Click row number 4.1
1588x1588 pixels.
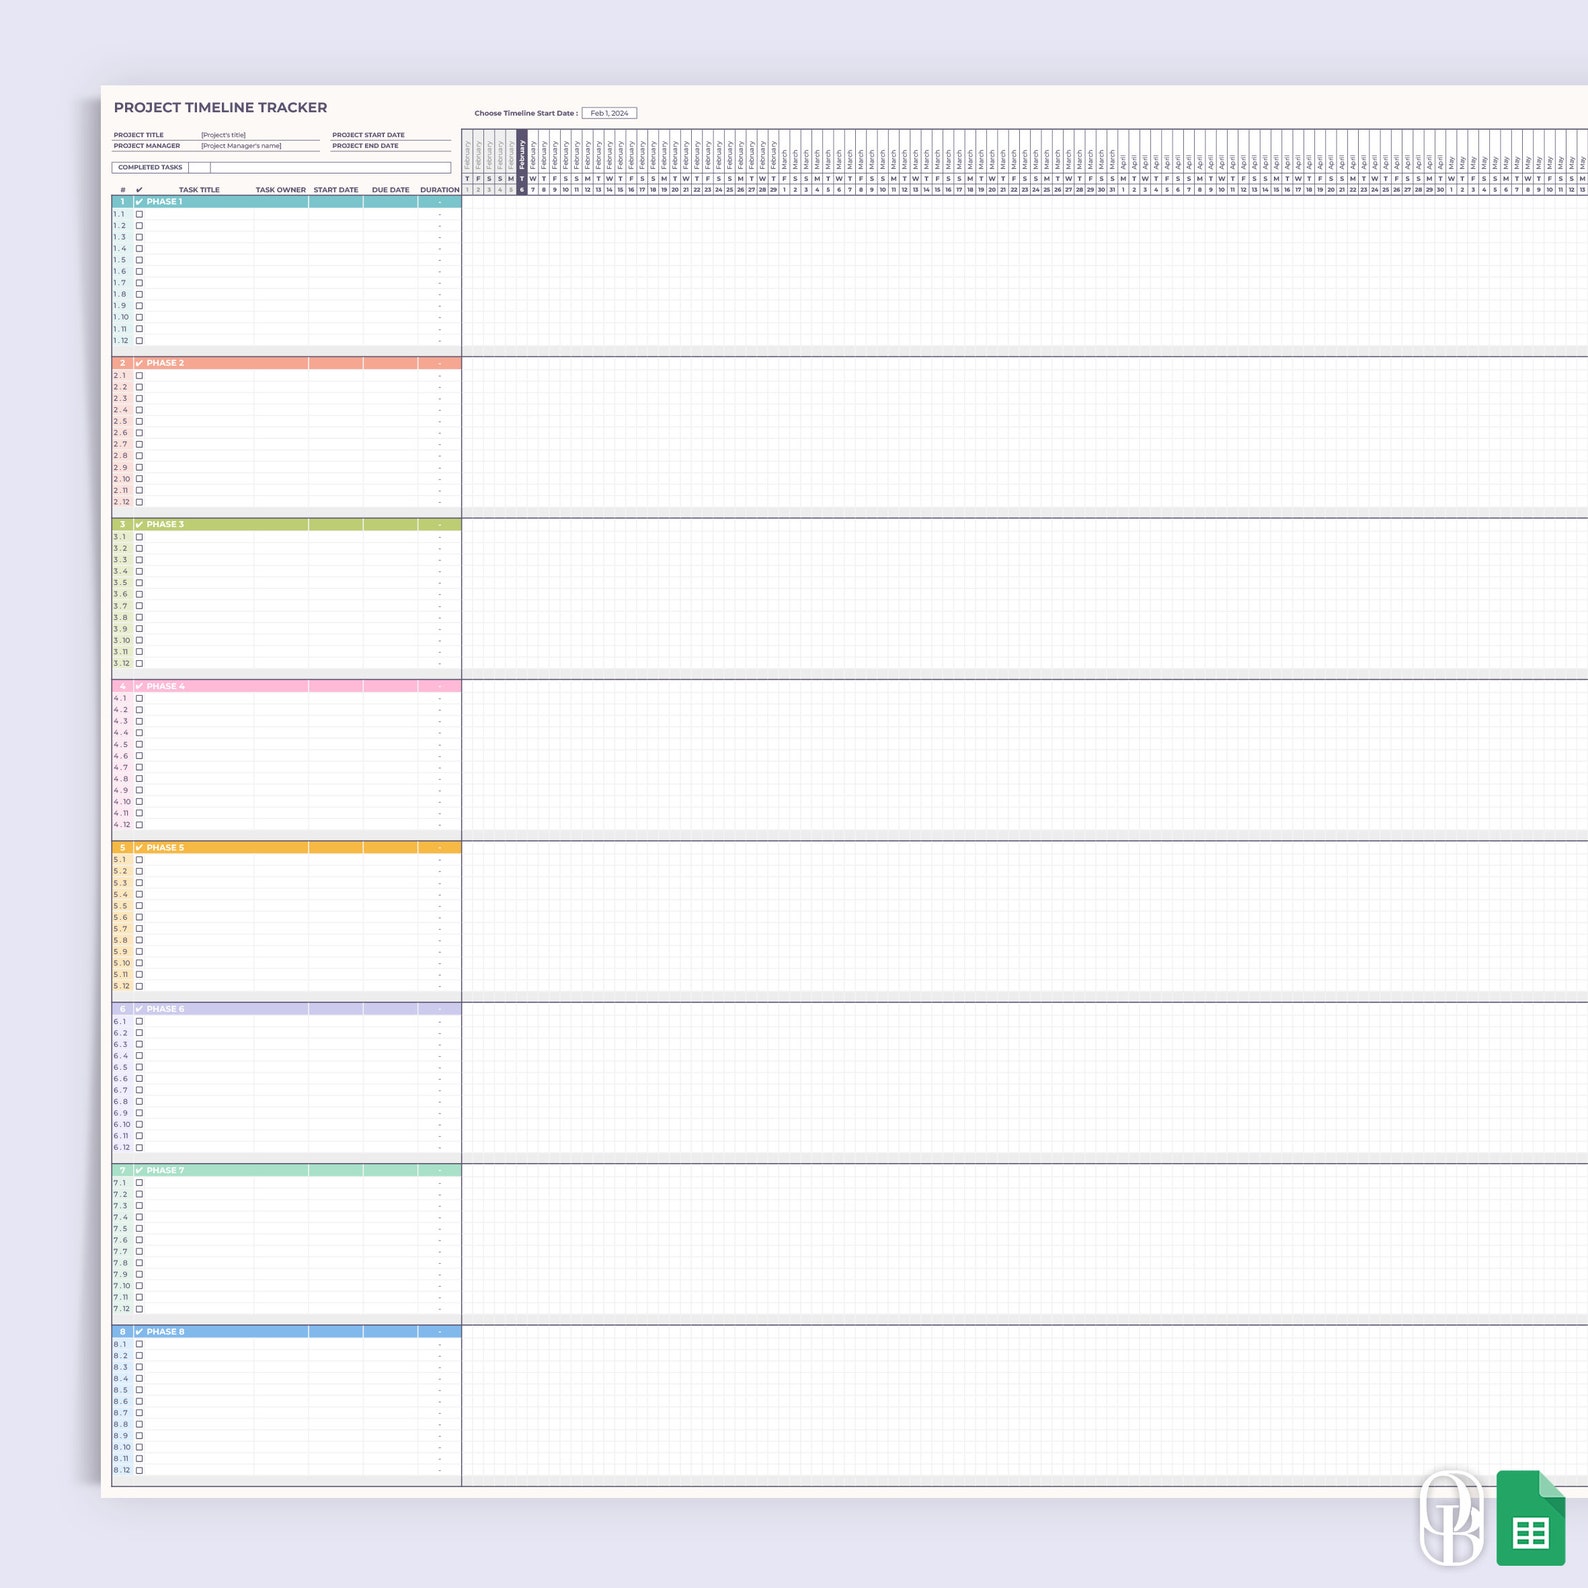click(121, 698)
